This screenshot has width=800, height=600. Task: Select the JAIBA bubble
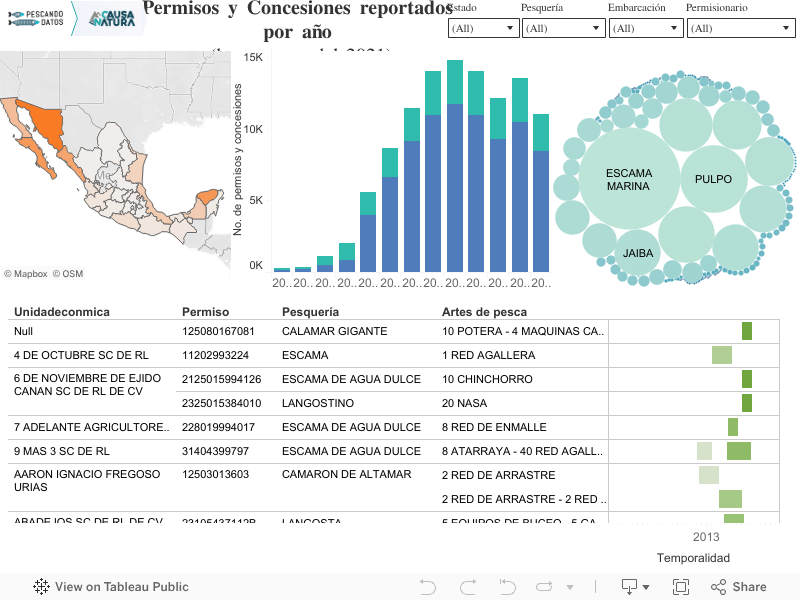[638, 253]
